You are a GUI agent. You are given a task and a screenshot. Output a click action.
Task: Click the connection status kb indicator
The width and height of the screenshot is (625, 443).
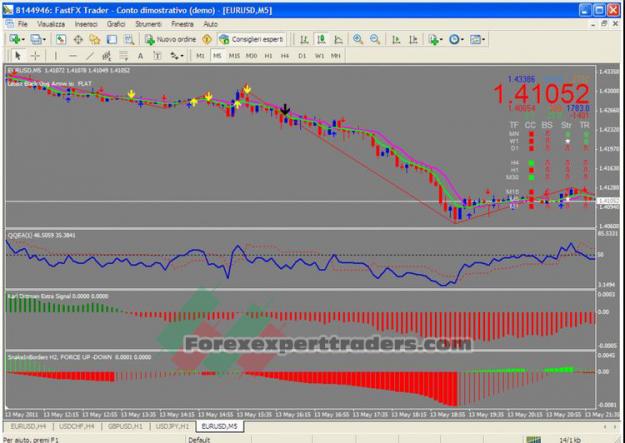pyautogui.click(x=570, y=440)
